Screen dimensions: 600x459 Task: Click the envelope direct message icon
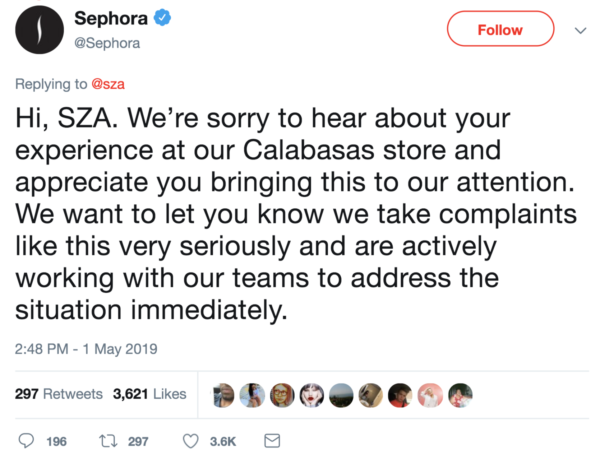click(272, 441)
